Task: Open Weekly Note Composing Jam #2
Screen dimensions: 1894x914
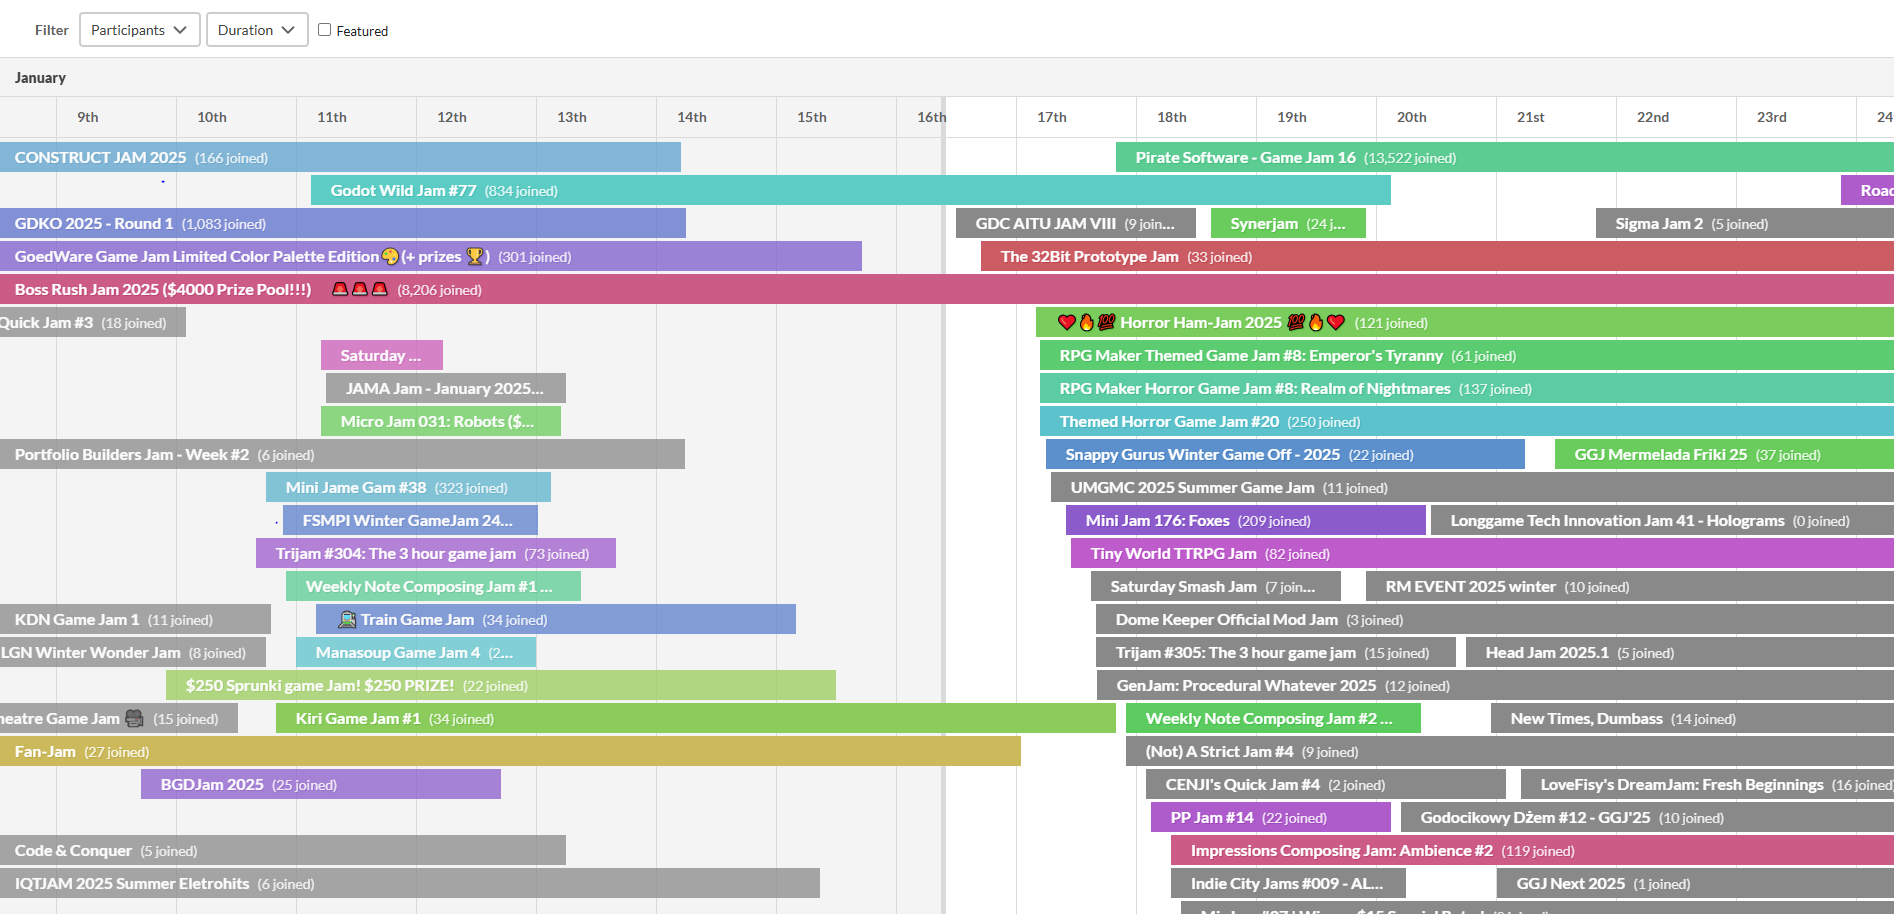Action: pyautogui.click(x=1273, y=719)
